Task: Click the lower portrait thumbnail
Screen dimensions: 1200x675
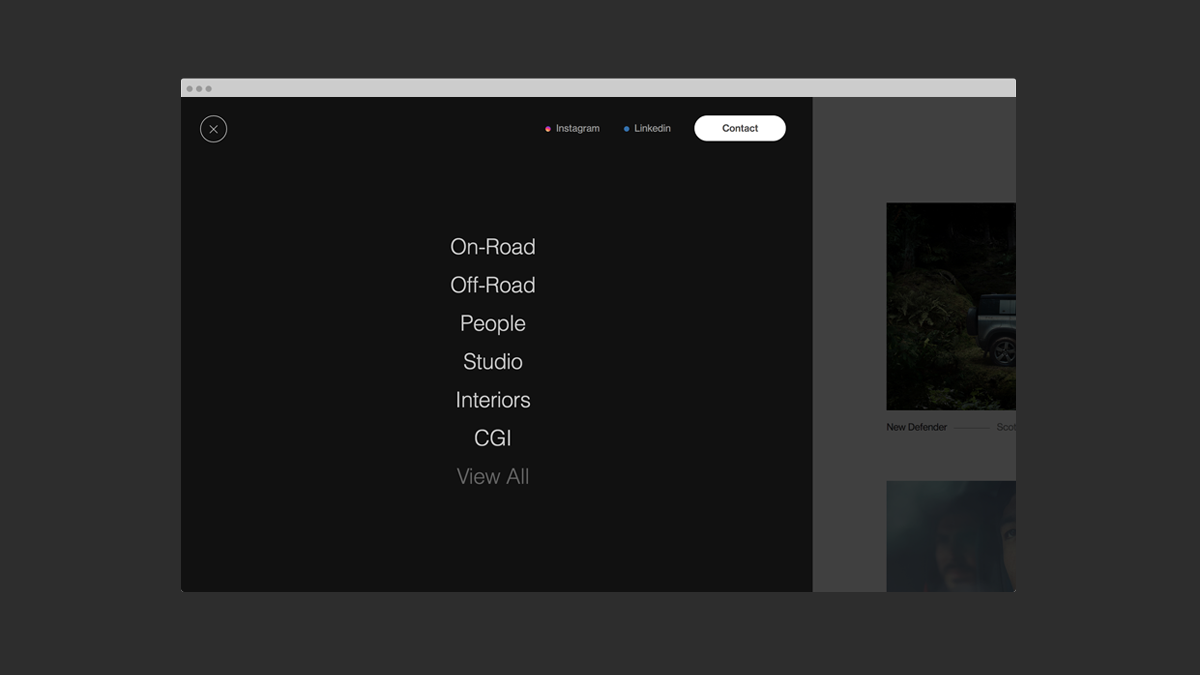Action: click(x=950, y=537)
